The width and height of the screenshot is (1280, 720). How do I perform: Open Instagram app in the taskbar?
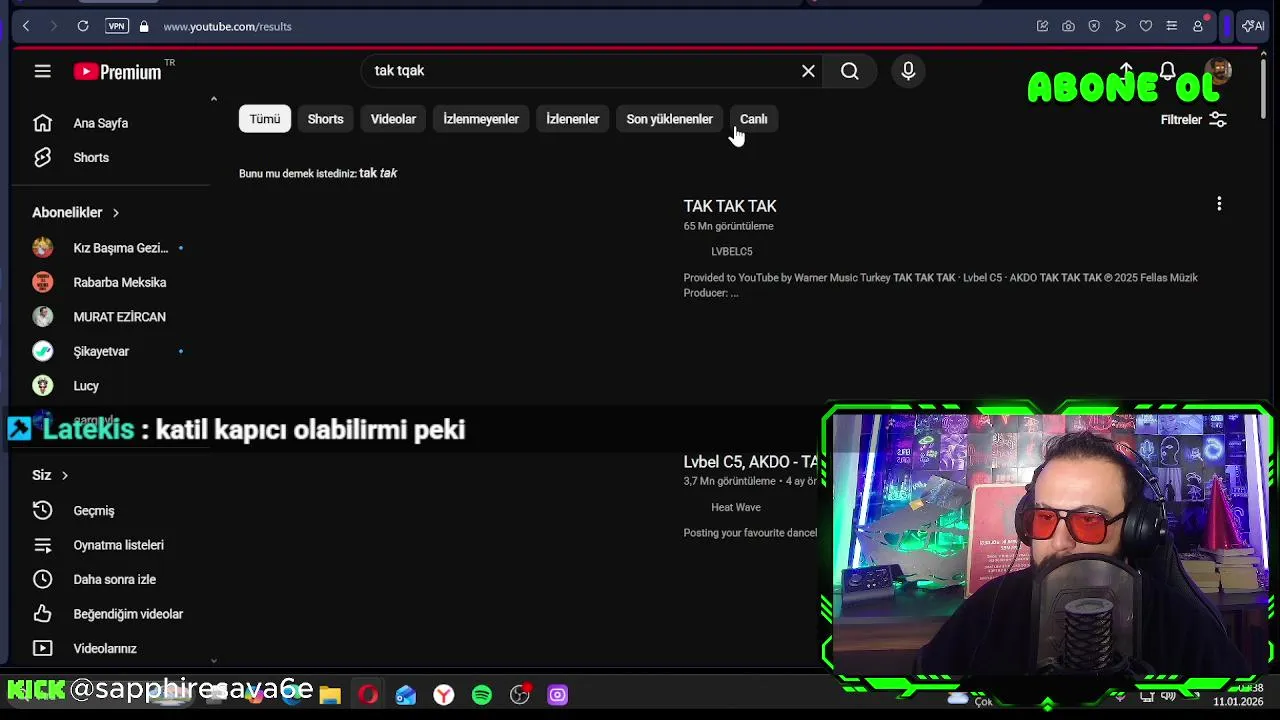tap(558, 694)
